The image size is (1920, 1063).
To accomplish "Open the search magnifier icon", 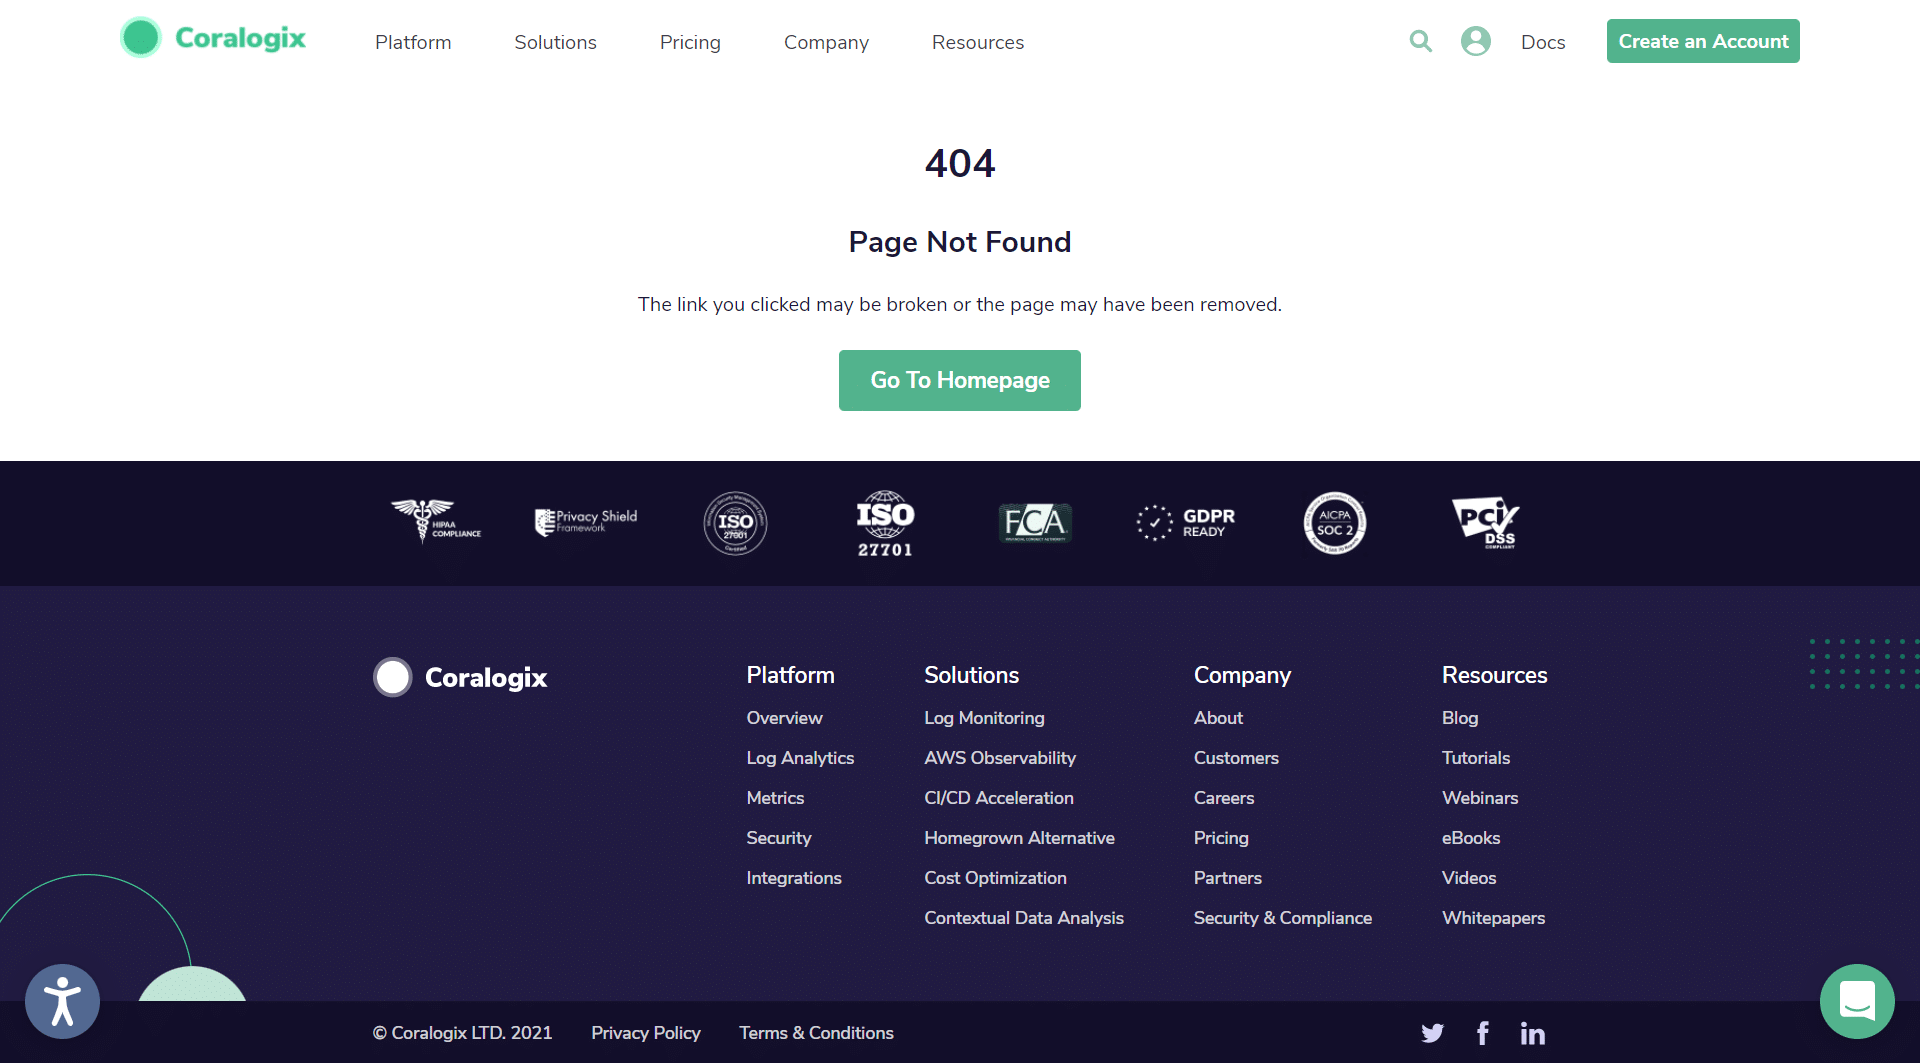I will (x=1420, y=41).
